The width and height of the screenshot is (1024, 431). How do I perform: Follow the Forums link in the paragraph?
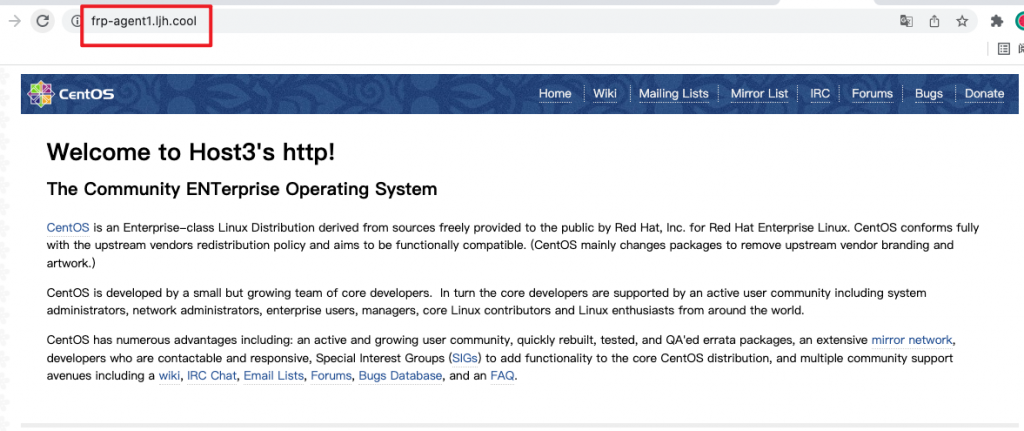[331, 375]
